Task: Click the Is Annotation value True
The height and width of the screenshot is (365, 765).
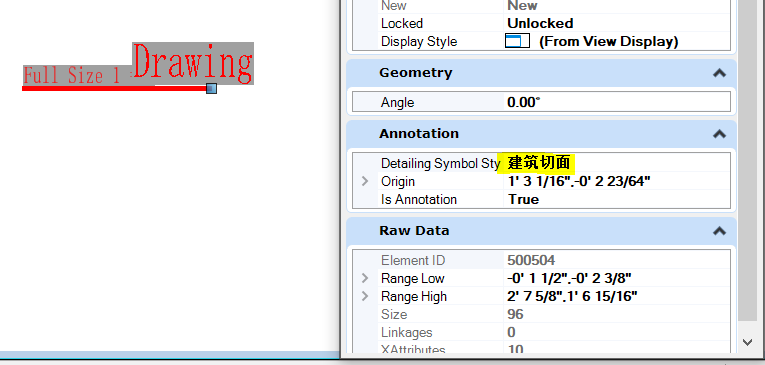Action: [x=523, y=200]
